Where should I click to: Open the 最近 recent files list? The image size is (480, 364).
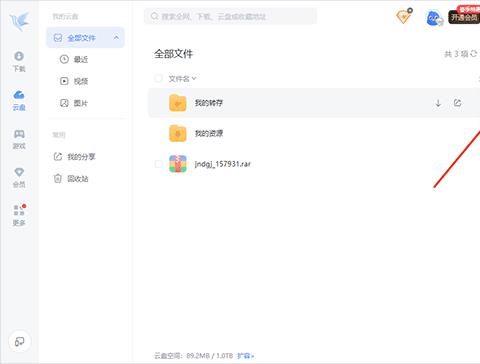tap(74, 59)
